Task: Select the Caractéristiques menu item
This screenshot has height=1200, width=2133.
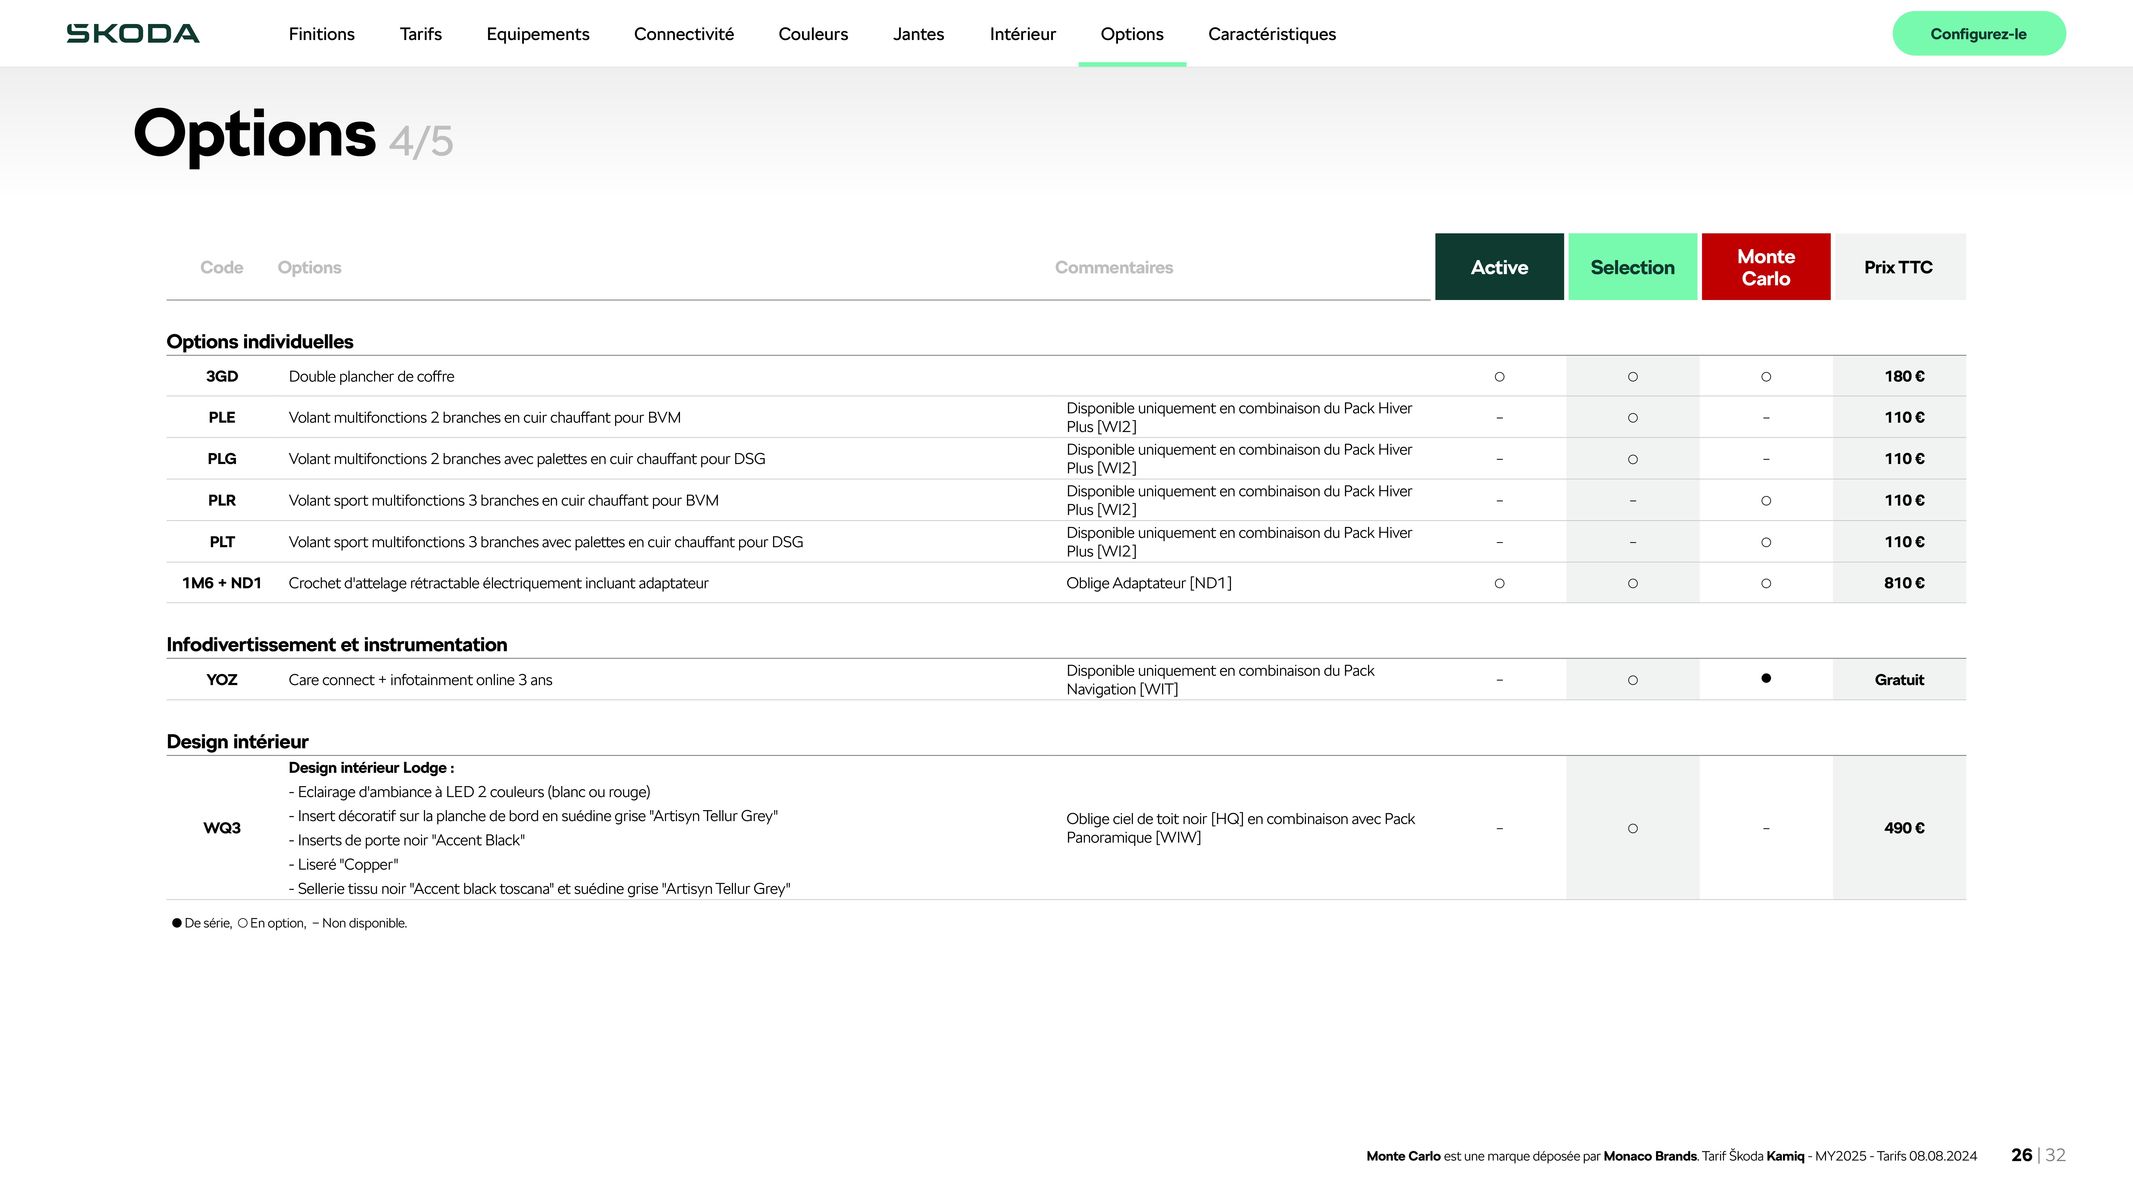Action: tap(1272, 34)
